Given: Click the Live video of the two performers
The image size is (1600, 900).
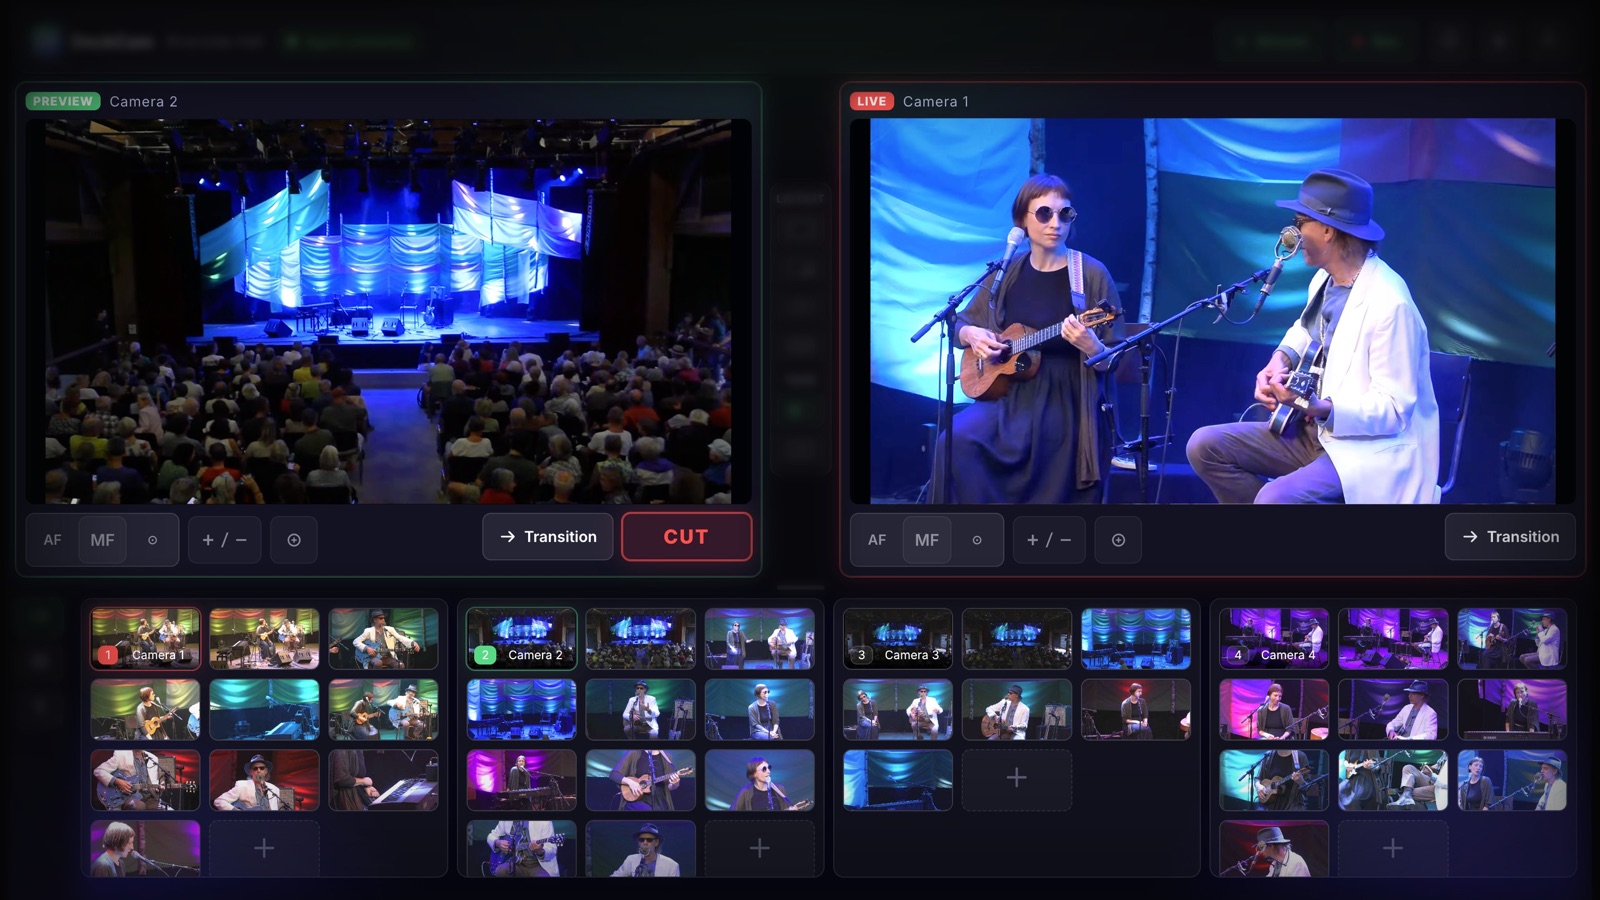Looking at the screenshot, I should (1212, 311).
